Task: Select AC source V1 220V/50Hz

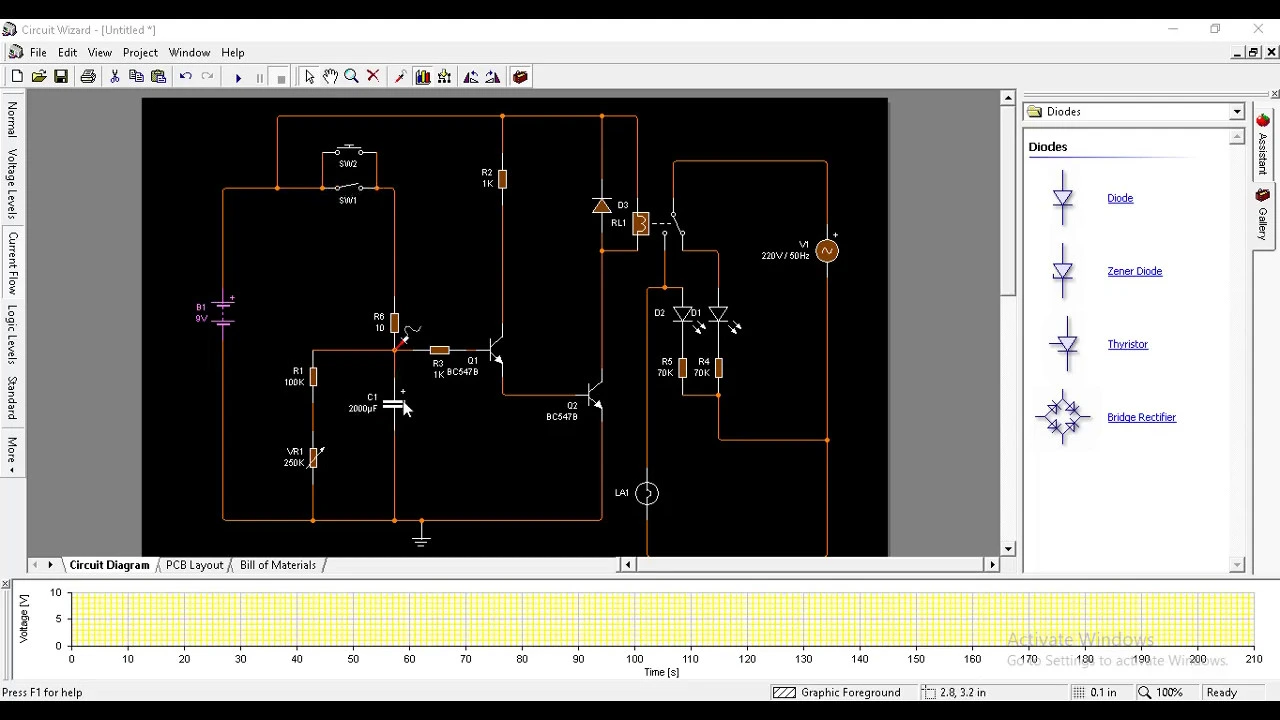Action: [x=827, y=251]
